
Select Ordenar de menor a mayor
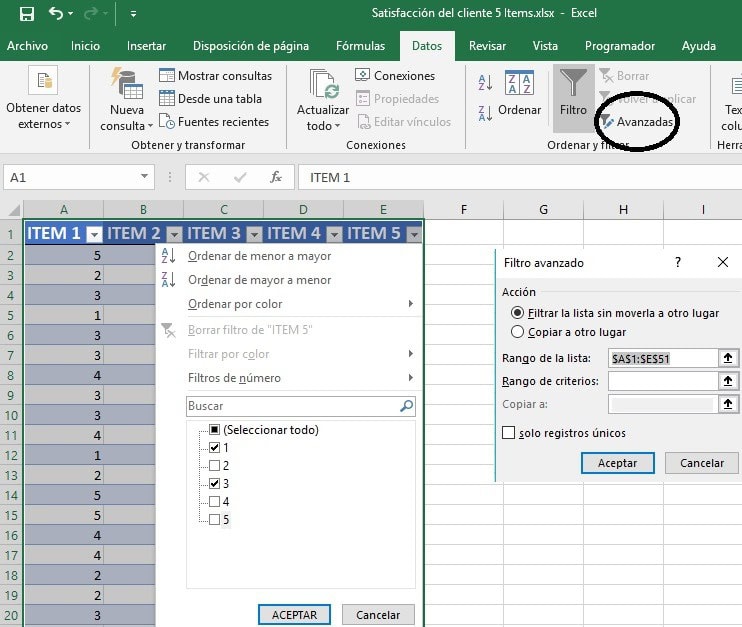260,256
